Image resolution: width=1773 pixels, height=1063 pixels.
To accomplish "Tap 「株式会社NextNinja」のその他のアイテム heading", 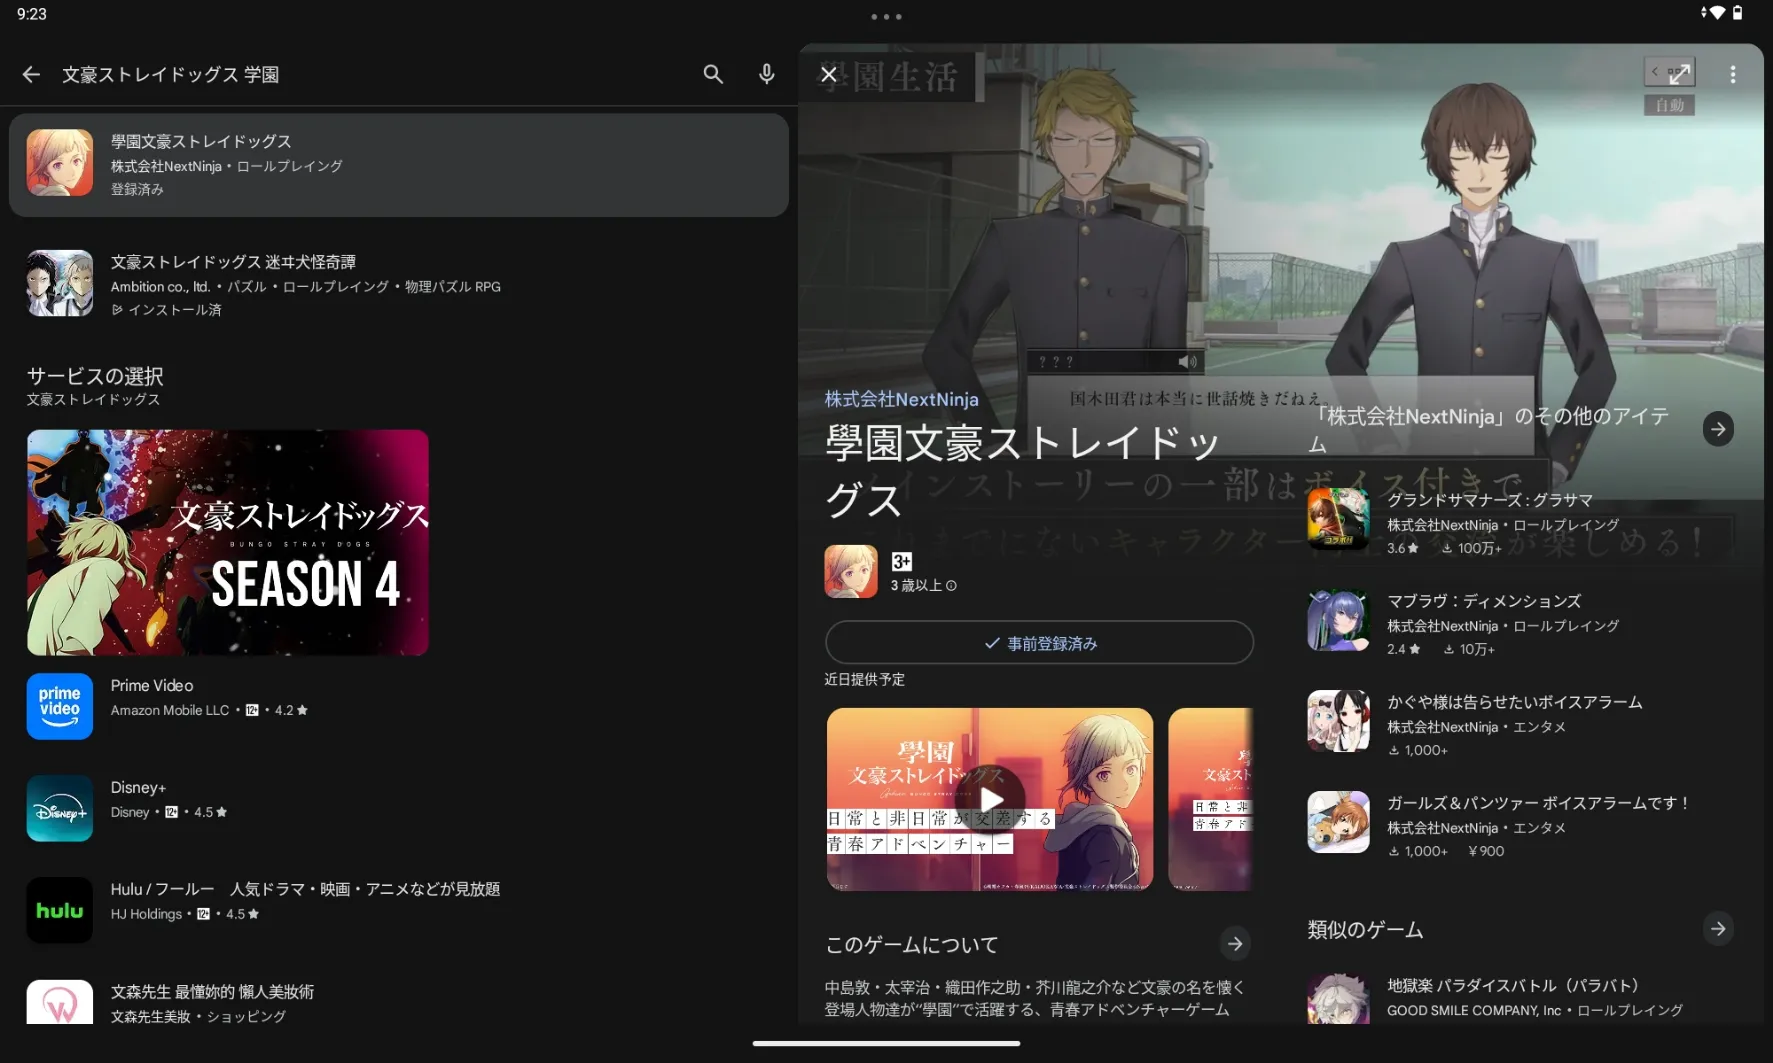I will (1490, 429).
